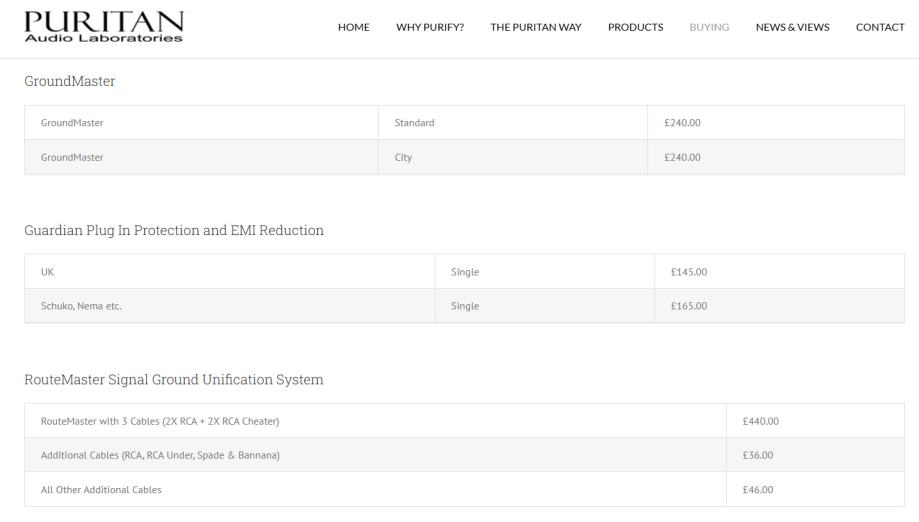The width and height of the screenshot is (919, 522).
Task: Click the RouteMaster Signal Ground Unification heading
Action: coord(174,380)
